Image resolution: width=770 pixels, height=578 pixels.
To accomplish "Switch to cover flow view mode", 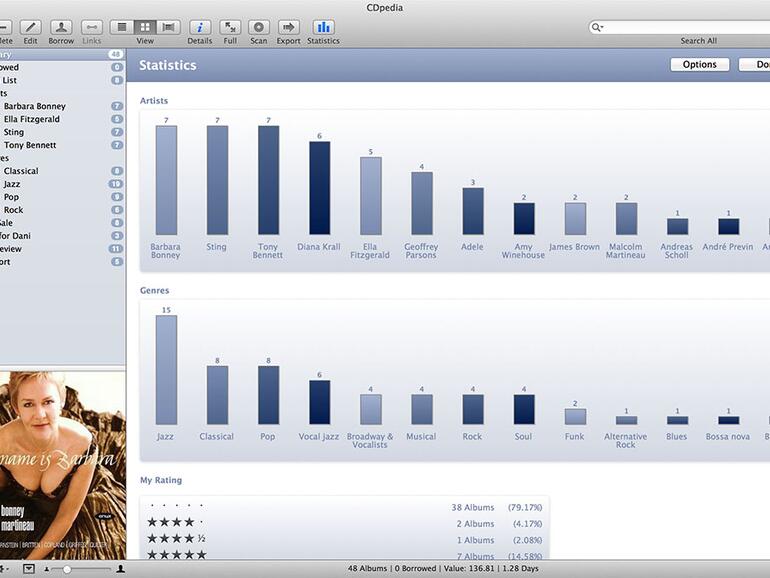I will [x=168, y=27].
